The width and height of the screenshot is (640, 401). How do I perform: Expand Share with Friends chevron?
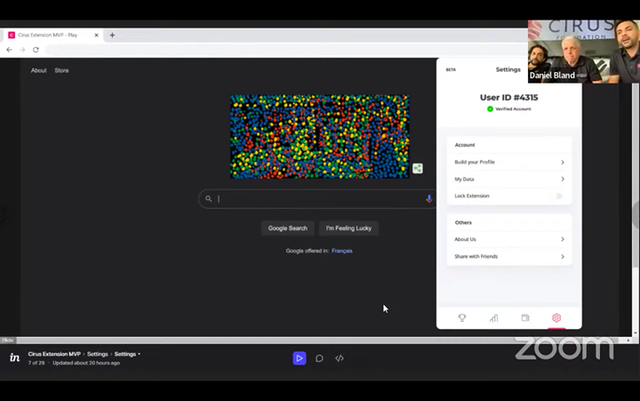(x=562, y=256)
